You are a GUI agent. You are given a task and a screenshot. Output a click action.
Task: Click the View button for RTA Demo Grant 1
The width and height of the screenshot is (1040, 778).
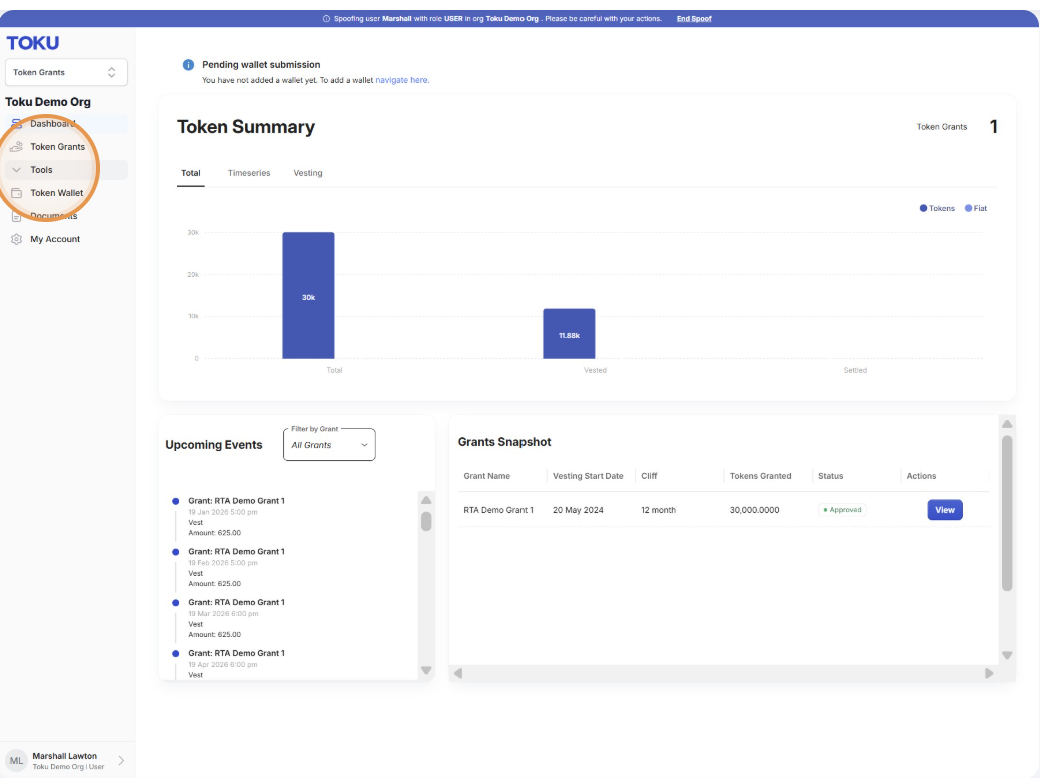(x=944, y=510)
